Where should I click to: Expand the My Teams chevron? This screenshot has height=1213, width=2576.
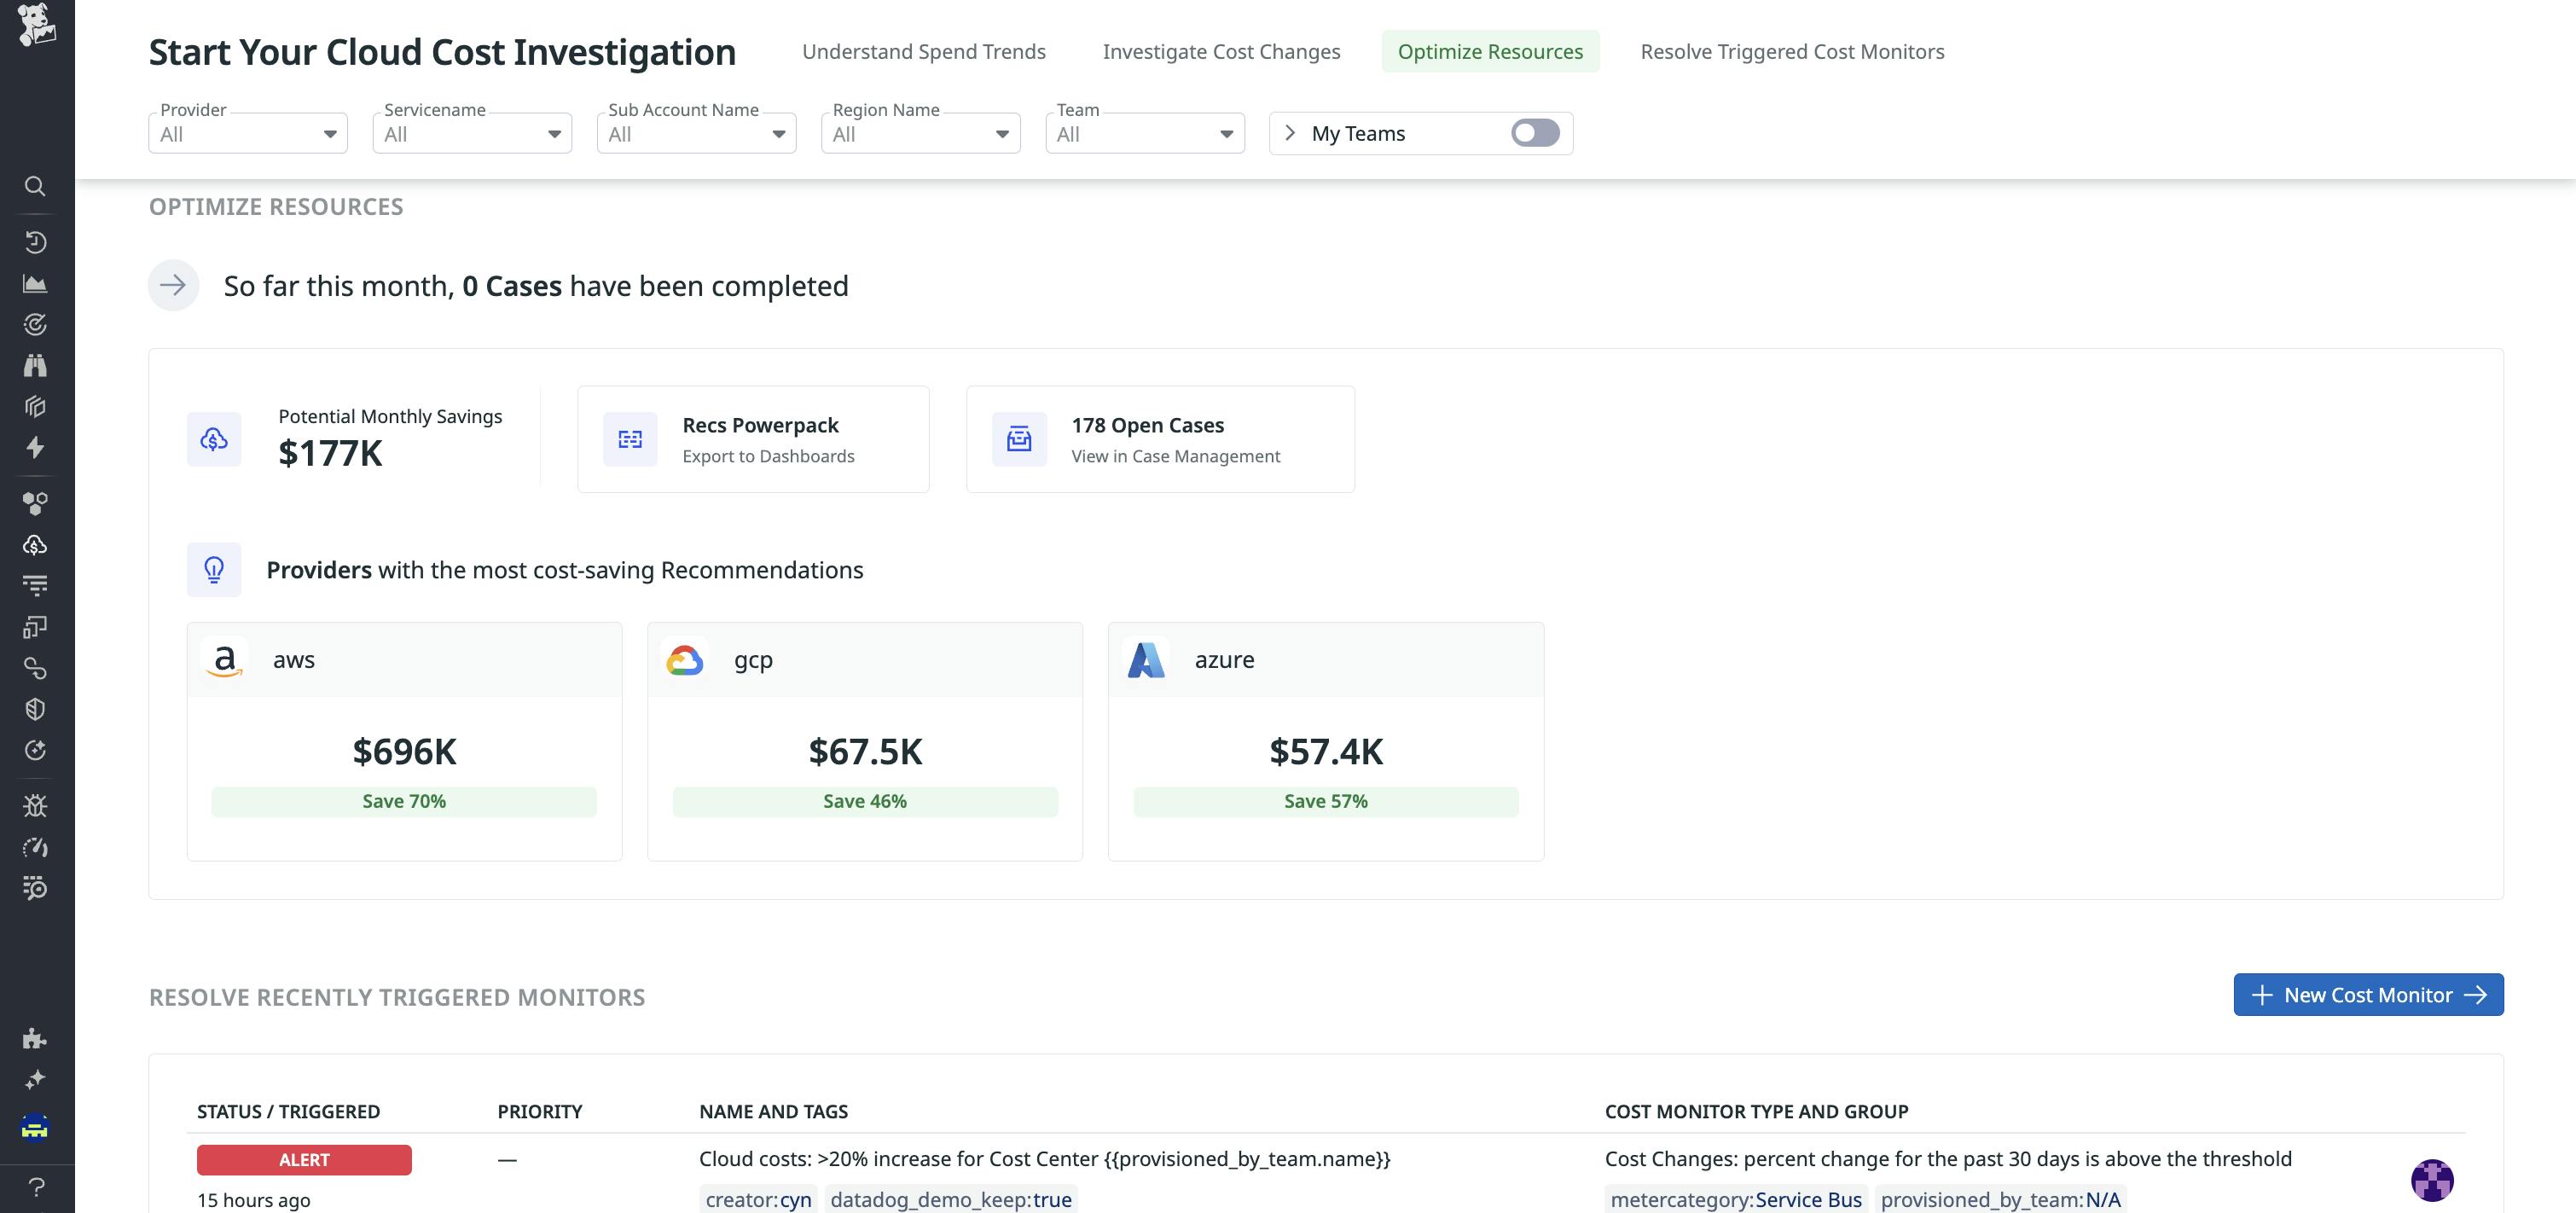coord(1290,133)
